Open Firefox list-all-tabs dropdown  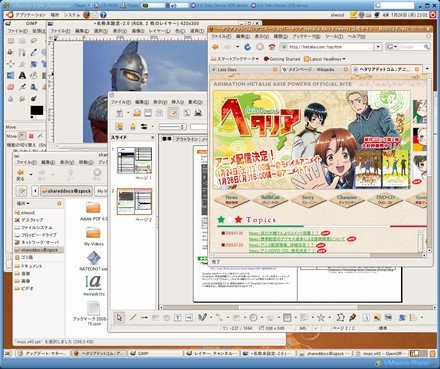pyautogui.click(x=428, y=69)
